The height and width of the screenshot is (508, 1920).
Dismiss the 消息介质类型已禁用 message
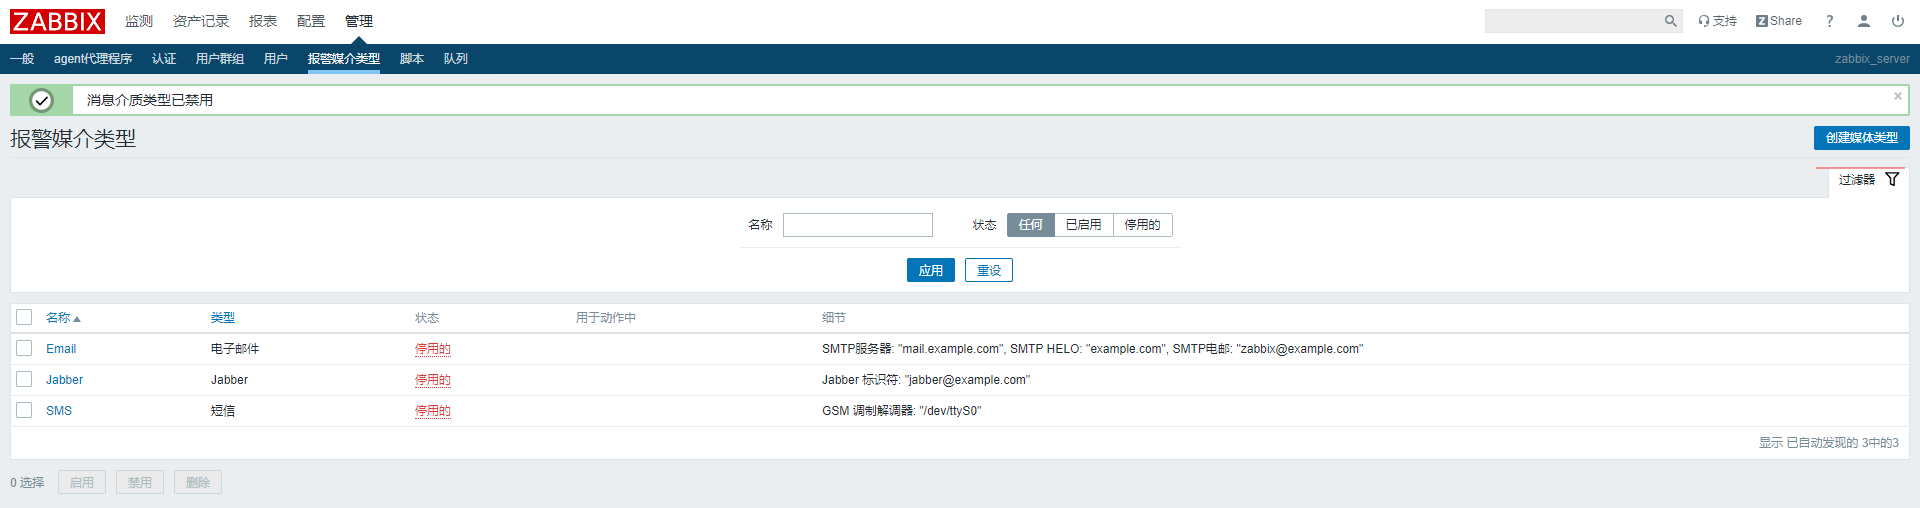click(1897, 96)
